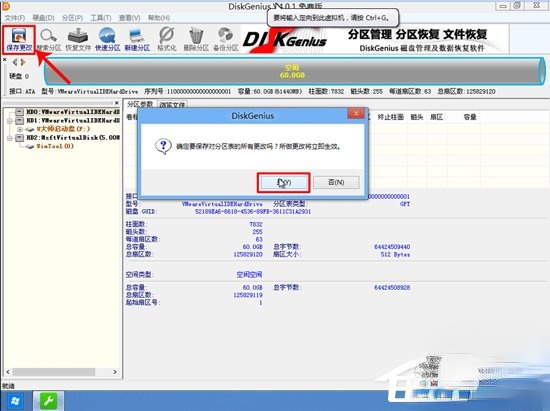Close the disk tree panel with its x

(x=117, y=103)
